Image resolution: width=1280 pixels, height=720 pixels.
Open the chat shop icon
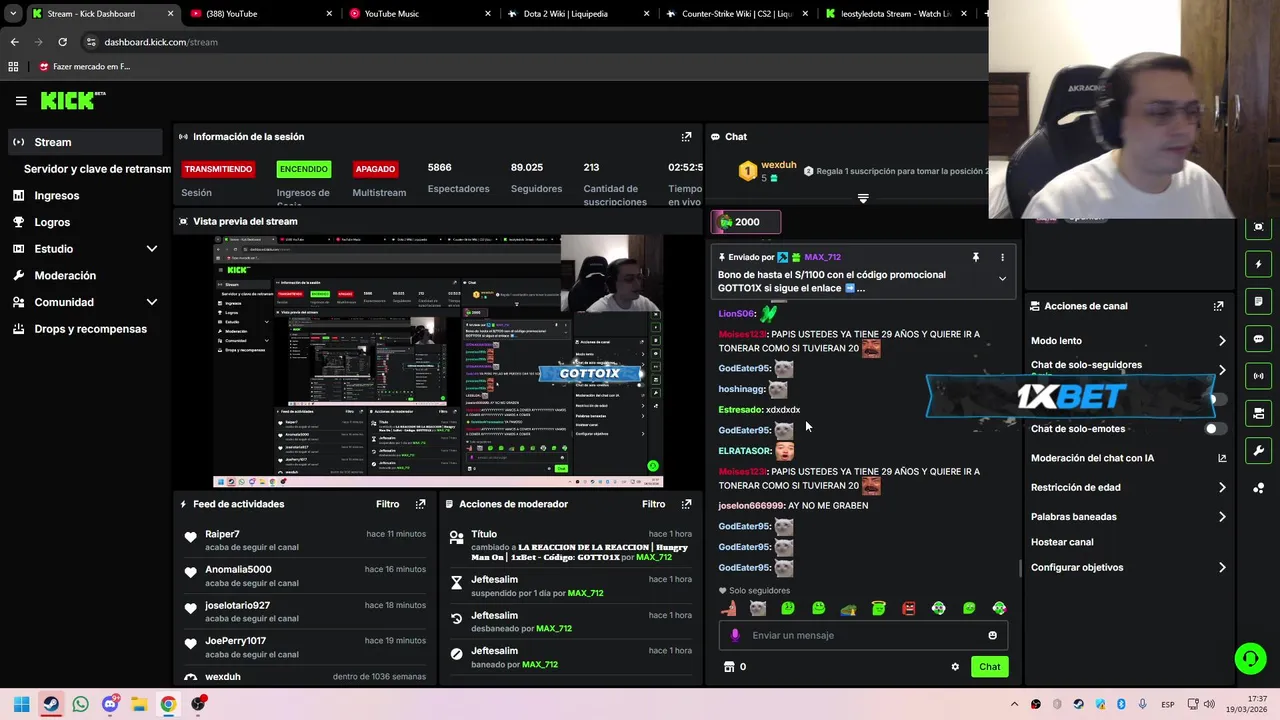coord(728,667)
